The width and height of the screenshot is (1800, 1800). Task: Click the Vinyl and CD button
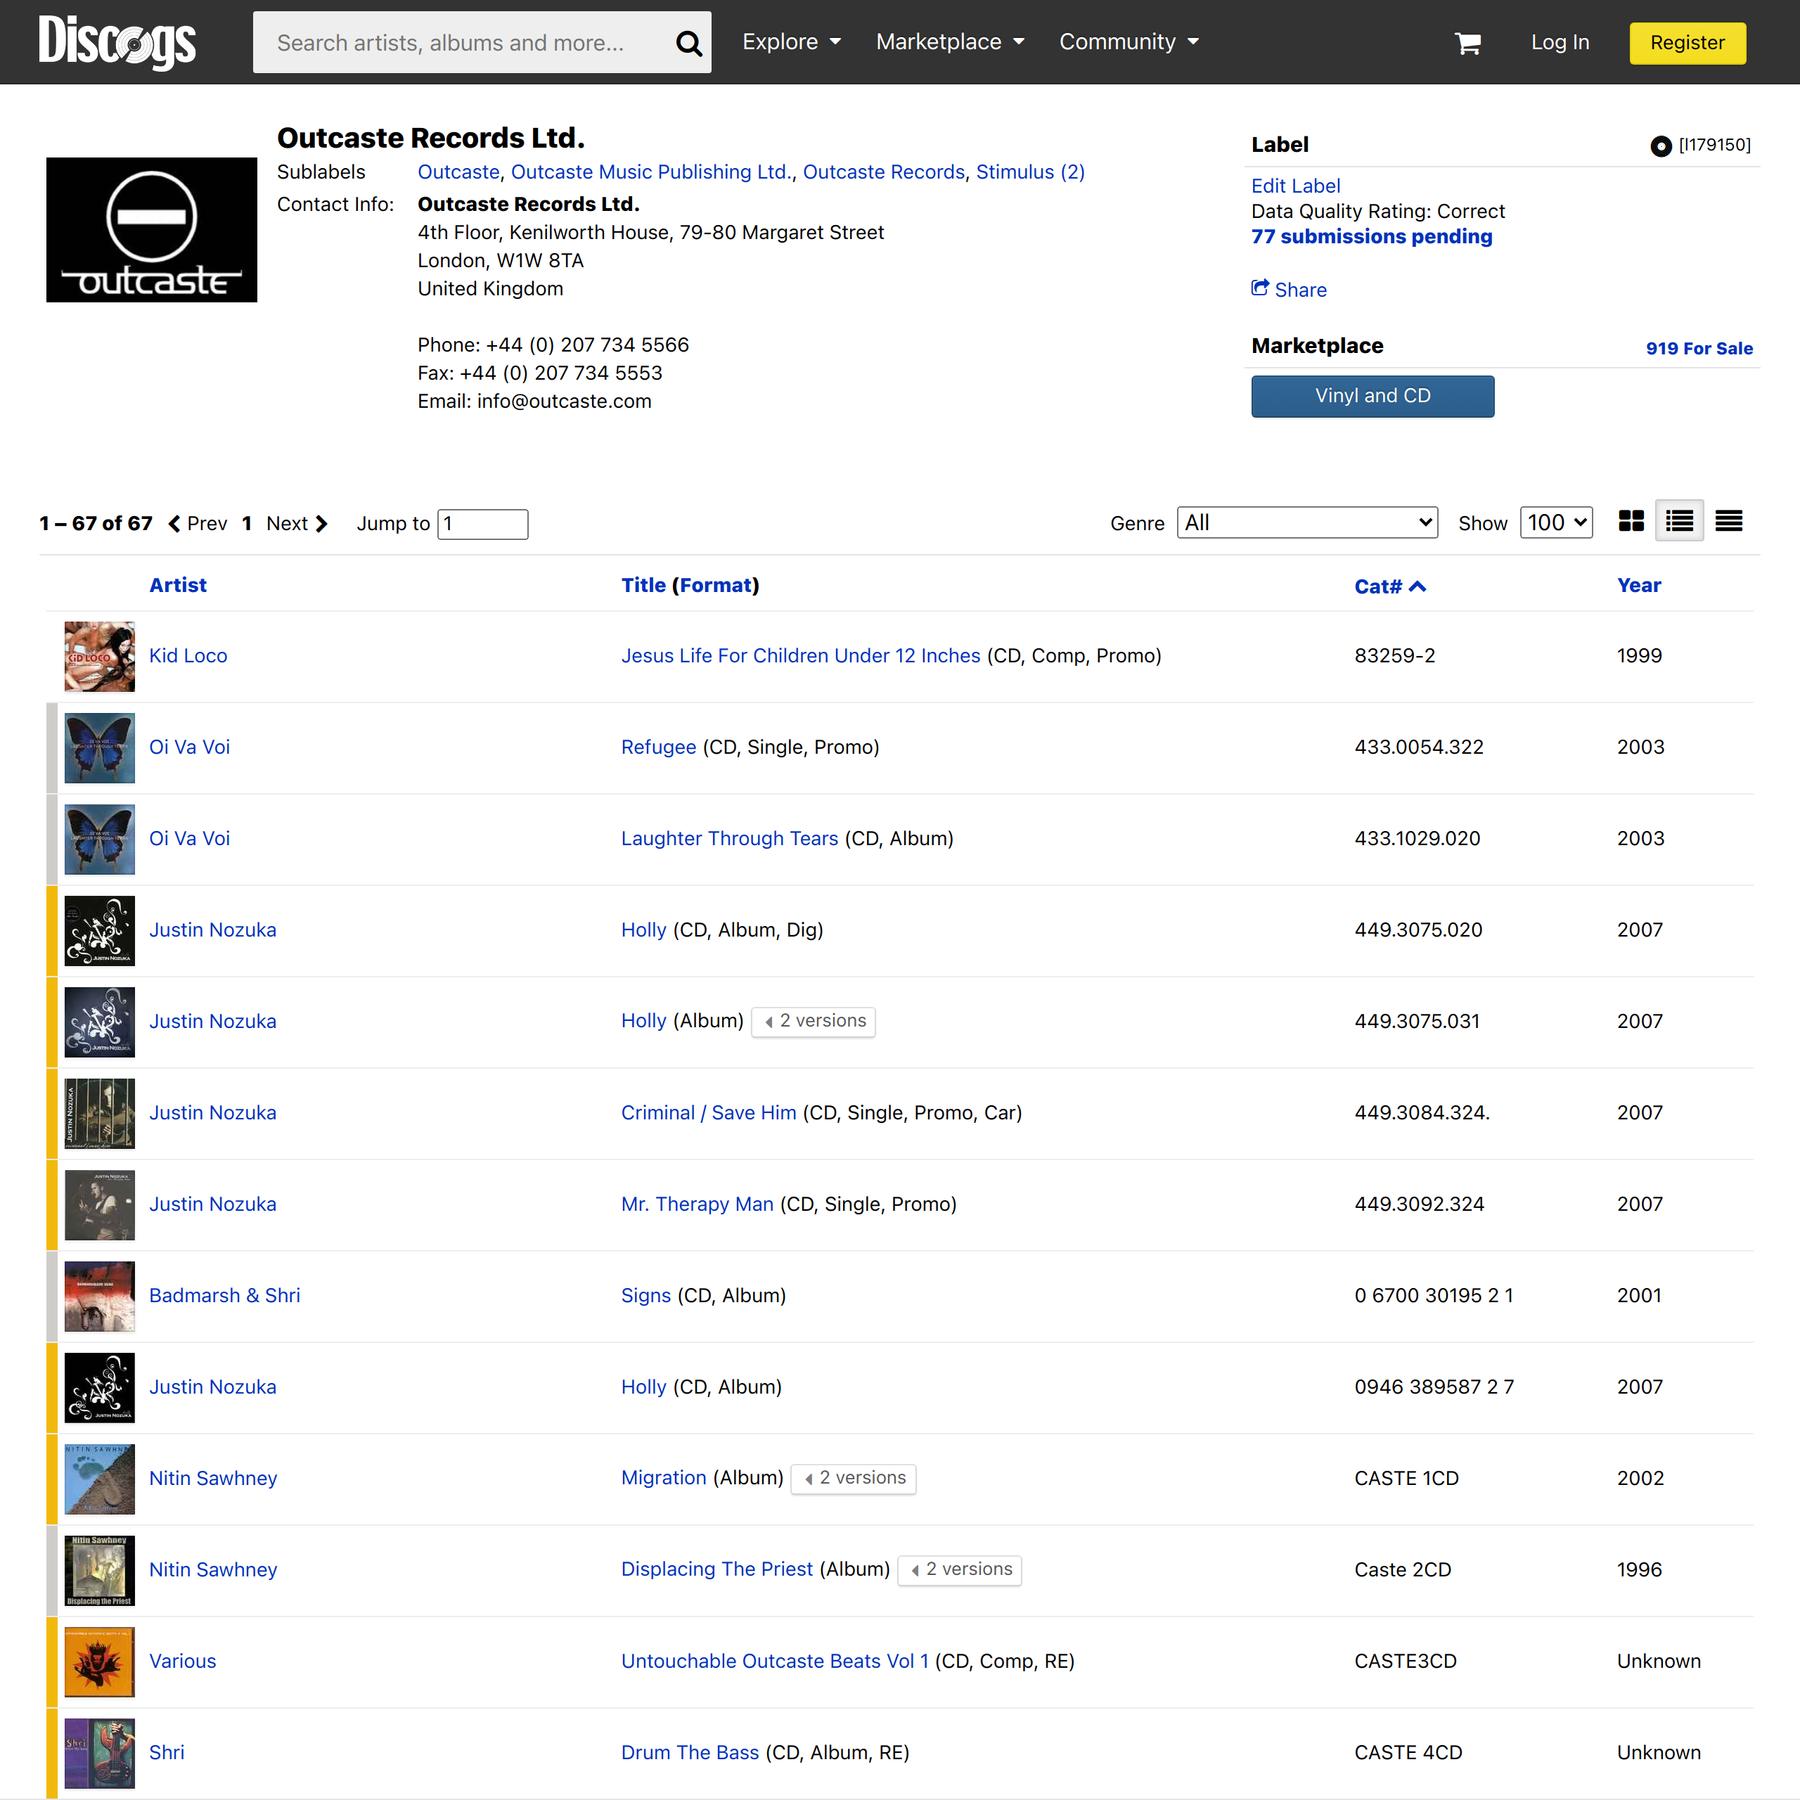tap(1372, 396)
